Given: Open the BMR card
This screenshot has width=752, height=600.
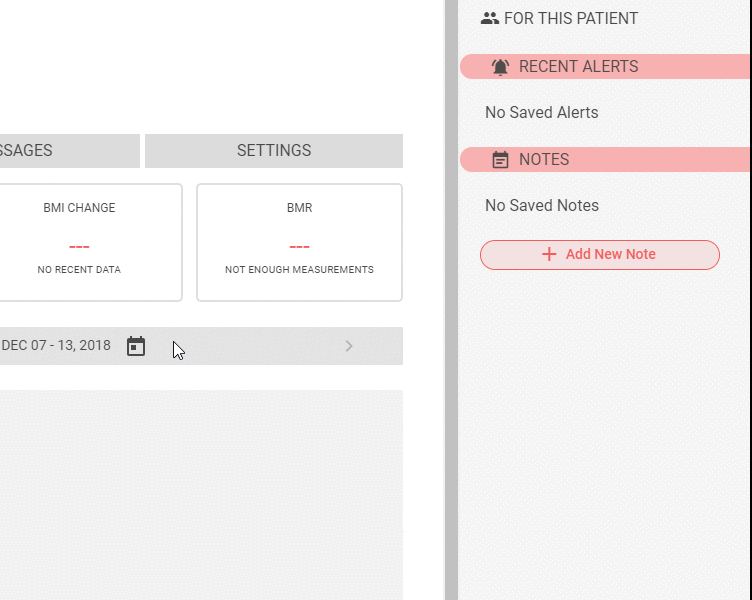Looking at the screenshot, I should 299,242.
